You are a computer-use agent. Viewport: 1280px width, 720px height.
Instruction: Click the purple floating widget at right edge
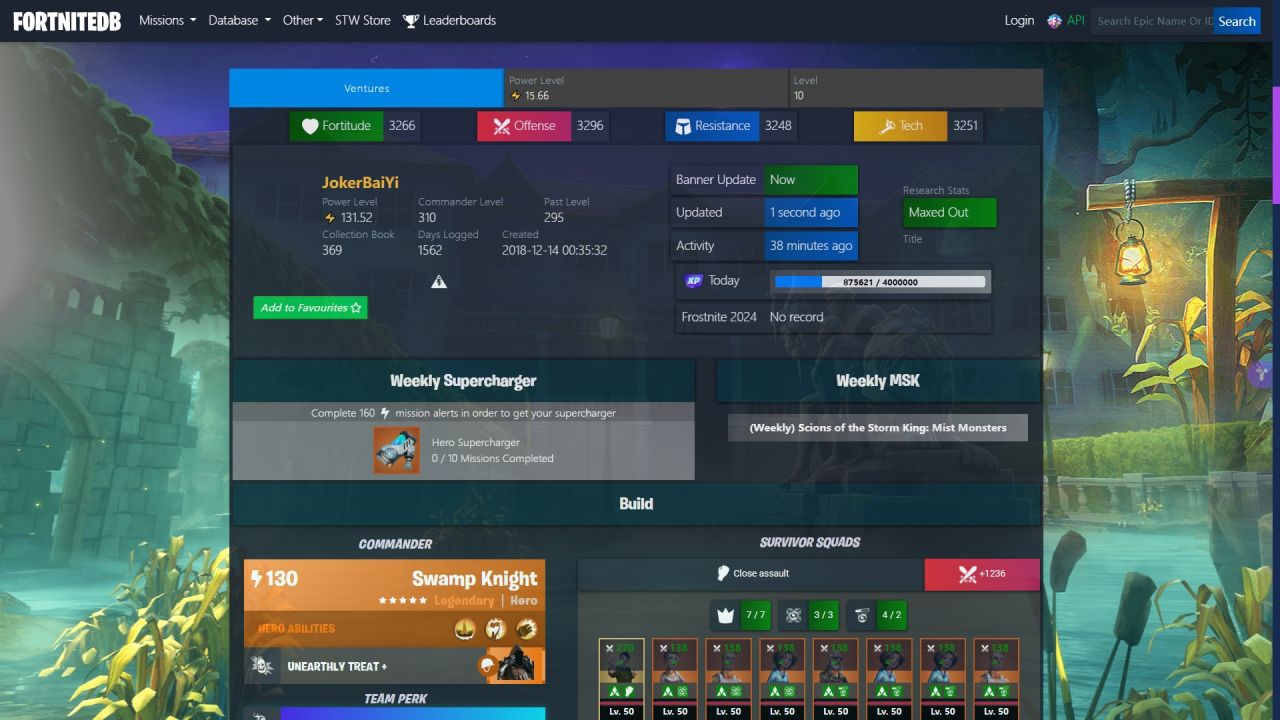[x=1262, y=373]
